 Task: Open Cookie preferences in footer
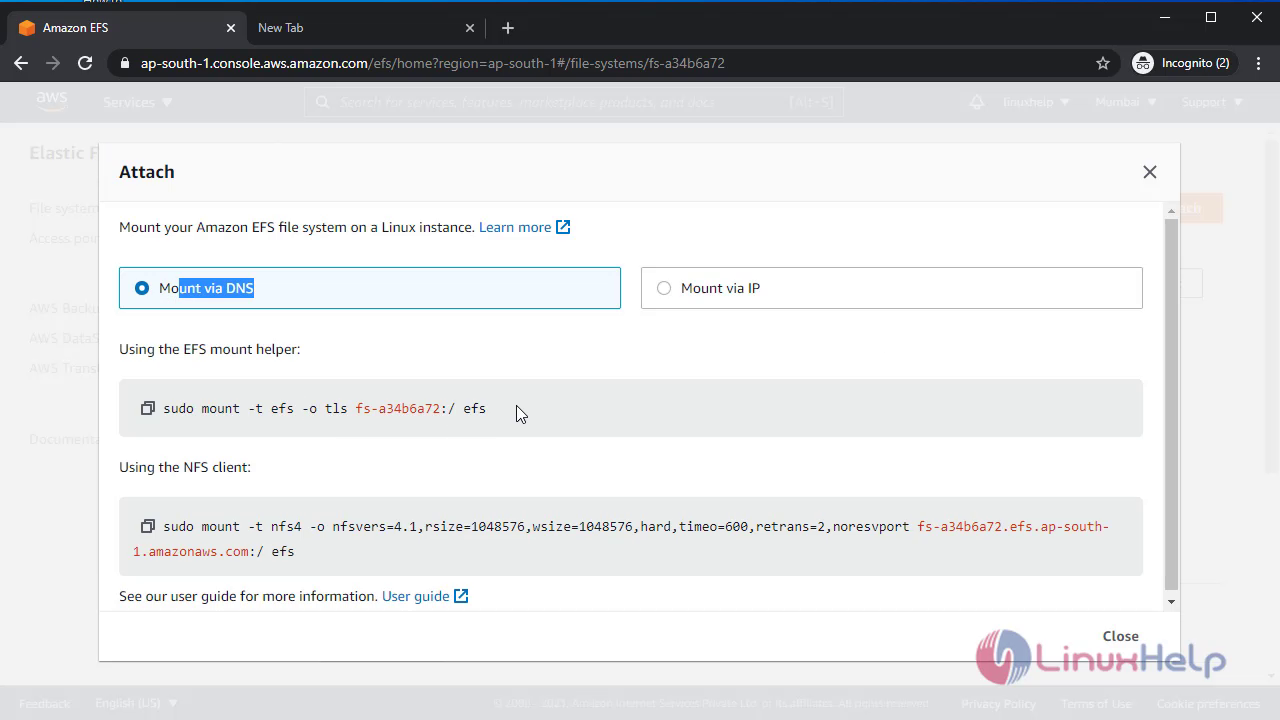click(1208, 703)
